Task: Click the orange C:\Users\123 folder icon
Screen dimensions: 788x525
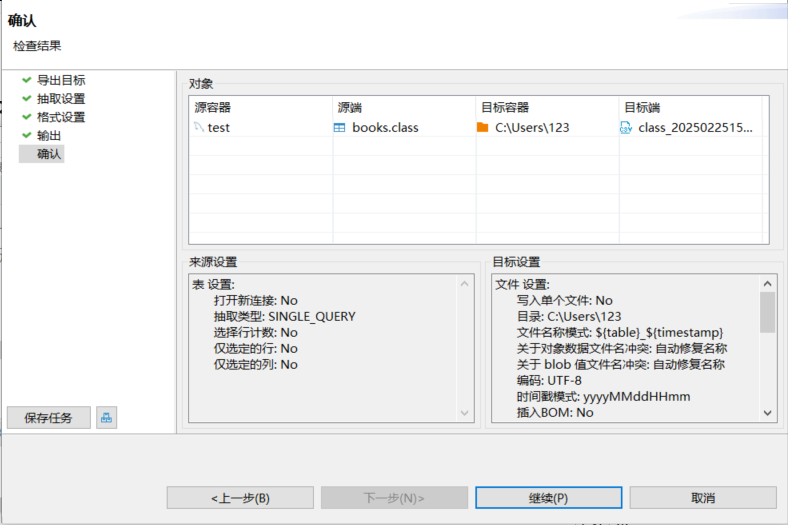Action: point(483,128)
